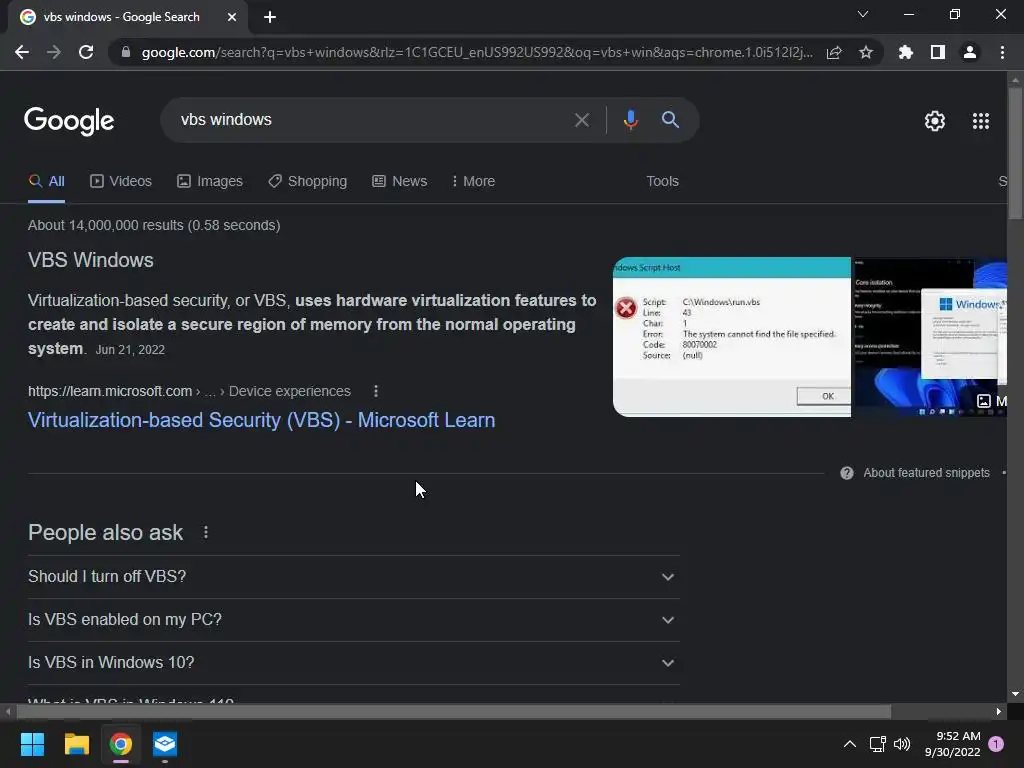Click the Chrome taskbar icon
Viewport: 1024px width, 768px height.
tap(121, 744)
